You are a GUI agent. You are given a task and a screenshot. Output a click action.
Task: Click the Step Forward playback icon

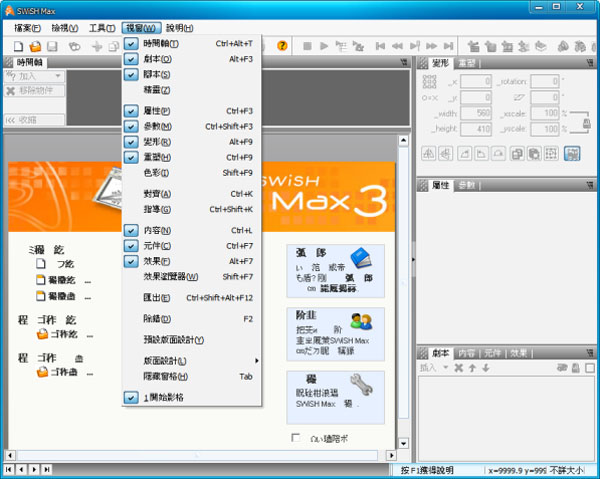point(414,46)
